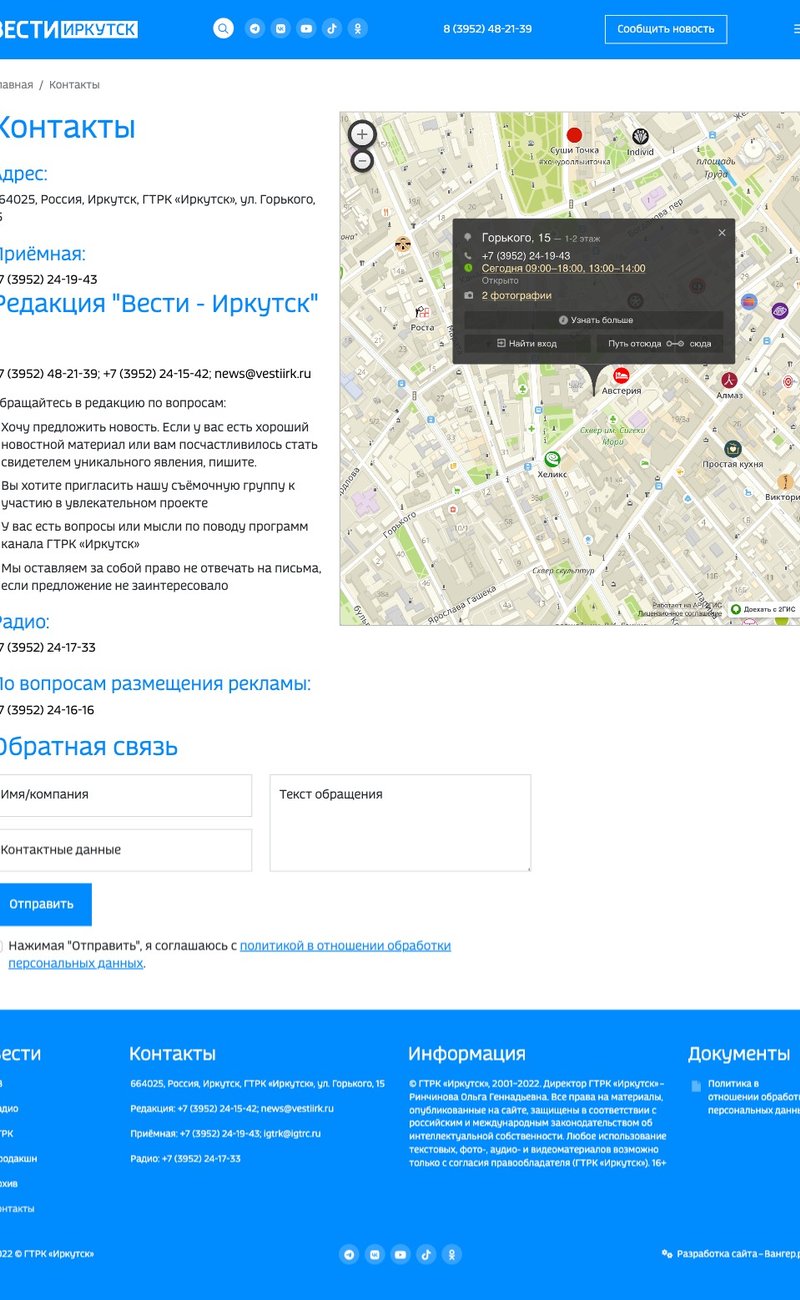
Task: Click Узнать больше in map popup
Action: click(594, 320)
